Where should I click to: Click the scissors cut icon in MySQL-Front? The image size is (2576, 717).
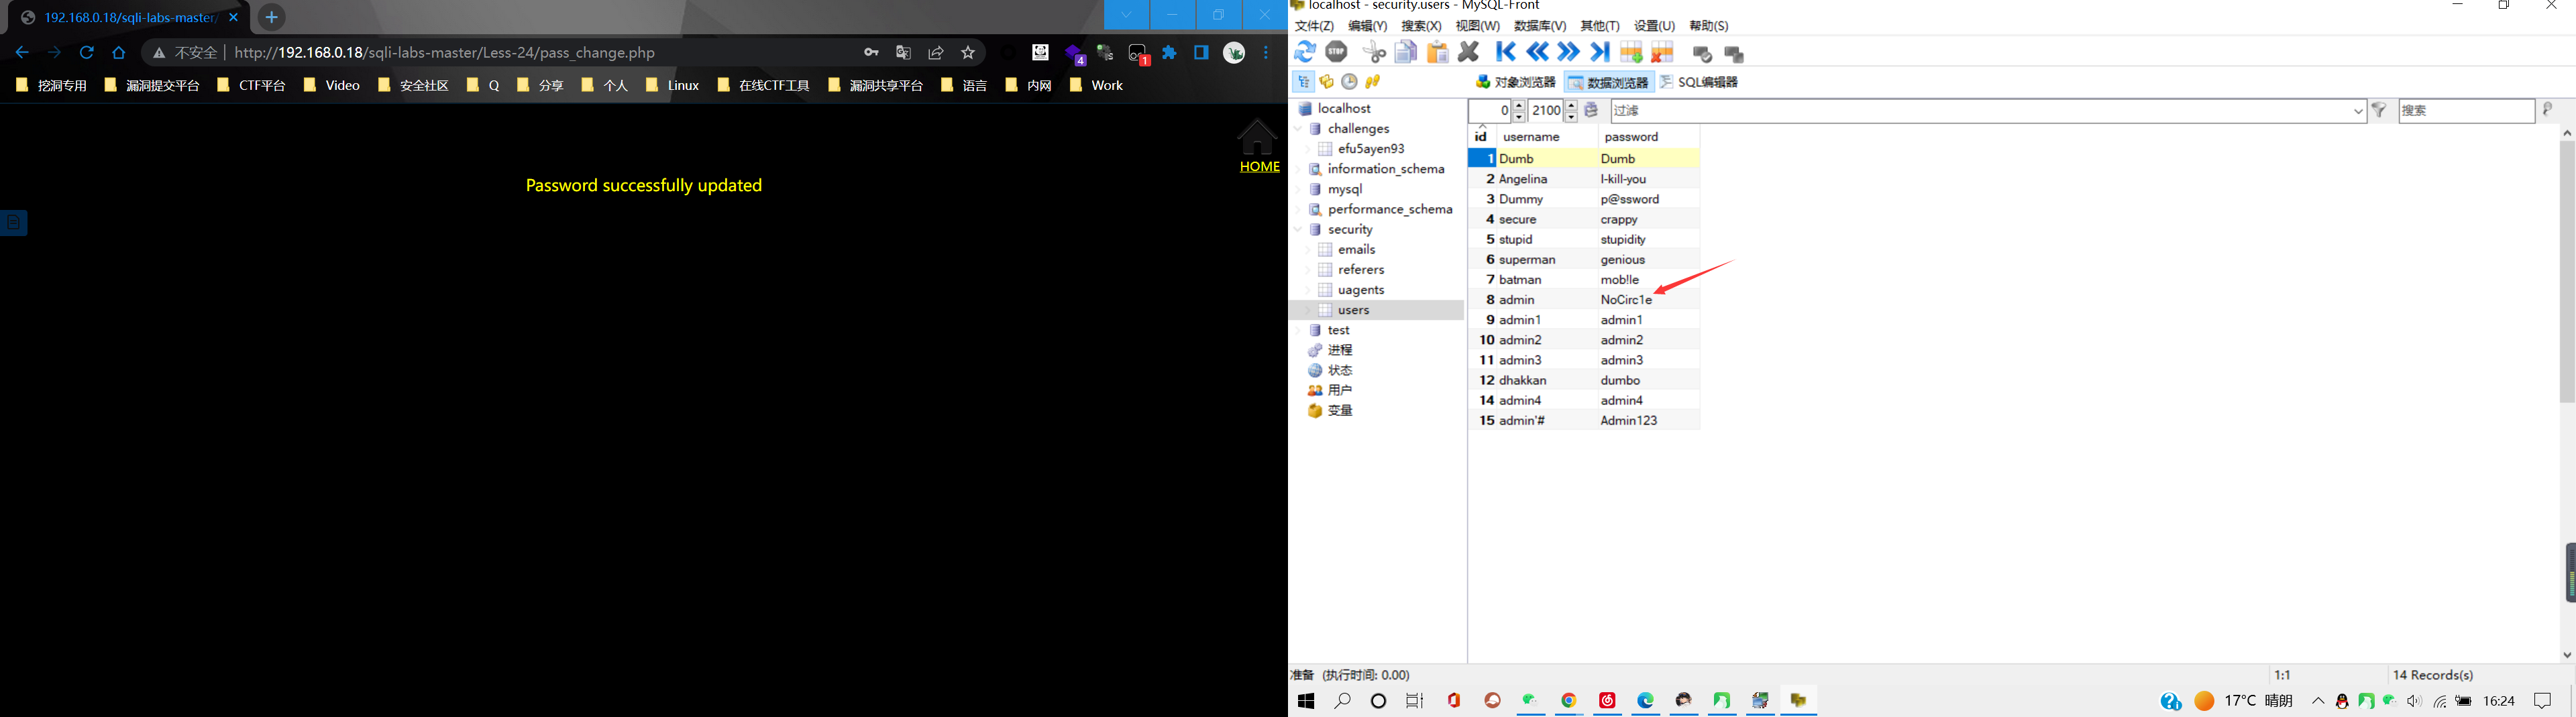(x=1375, y=52)
